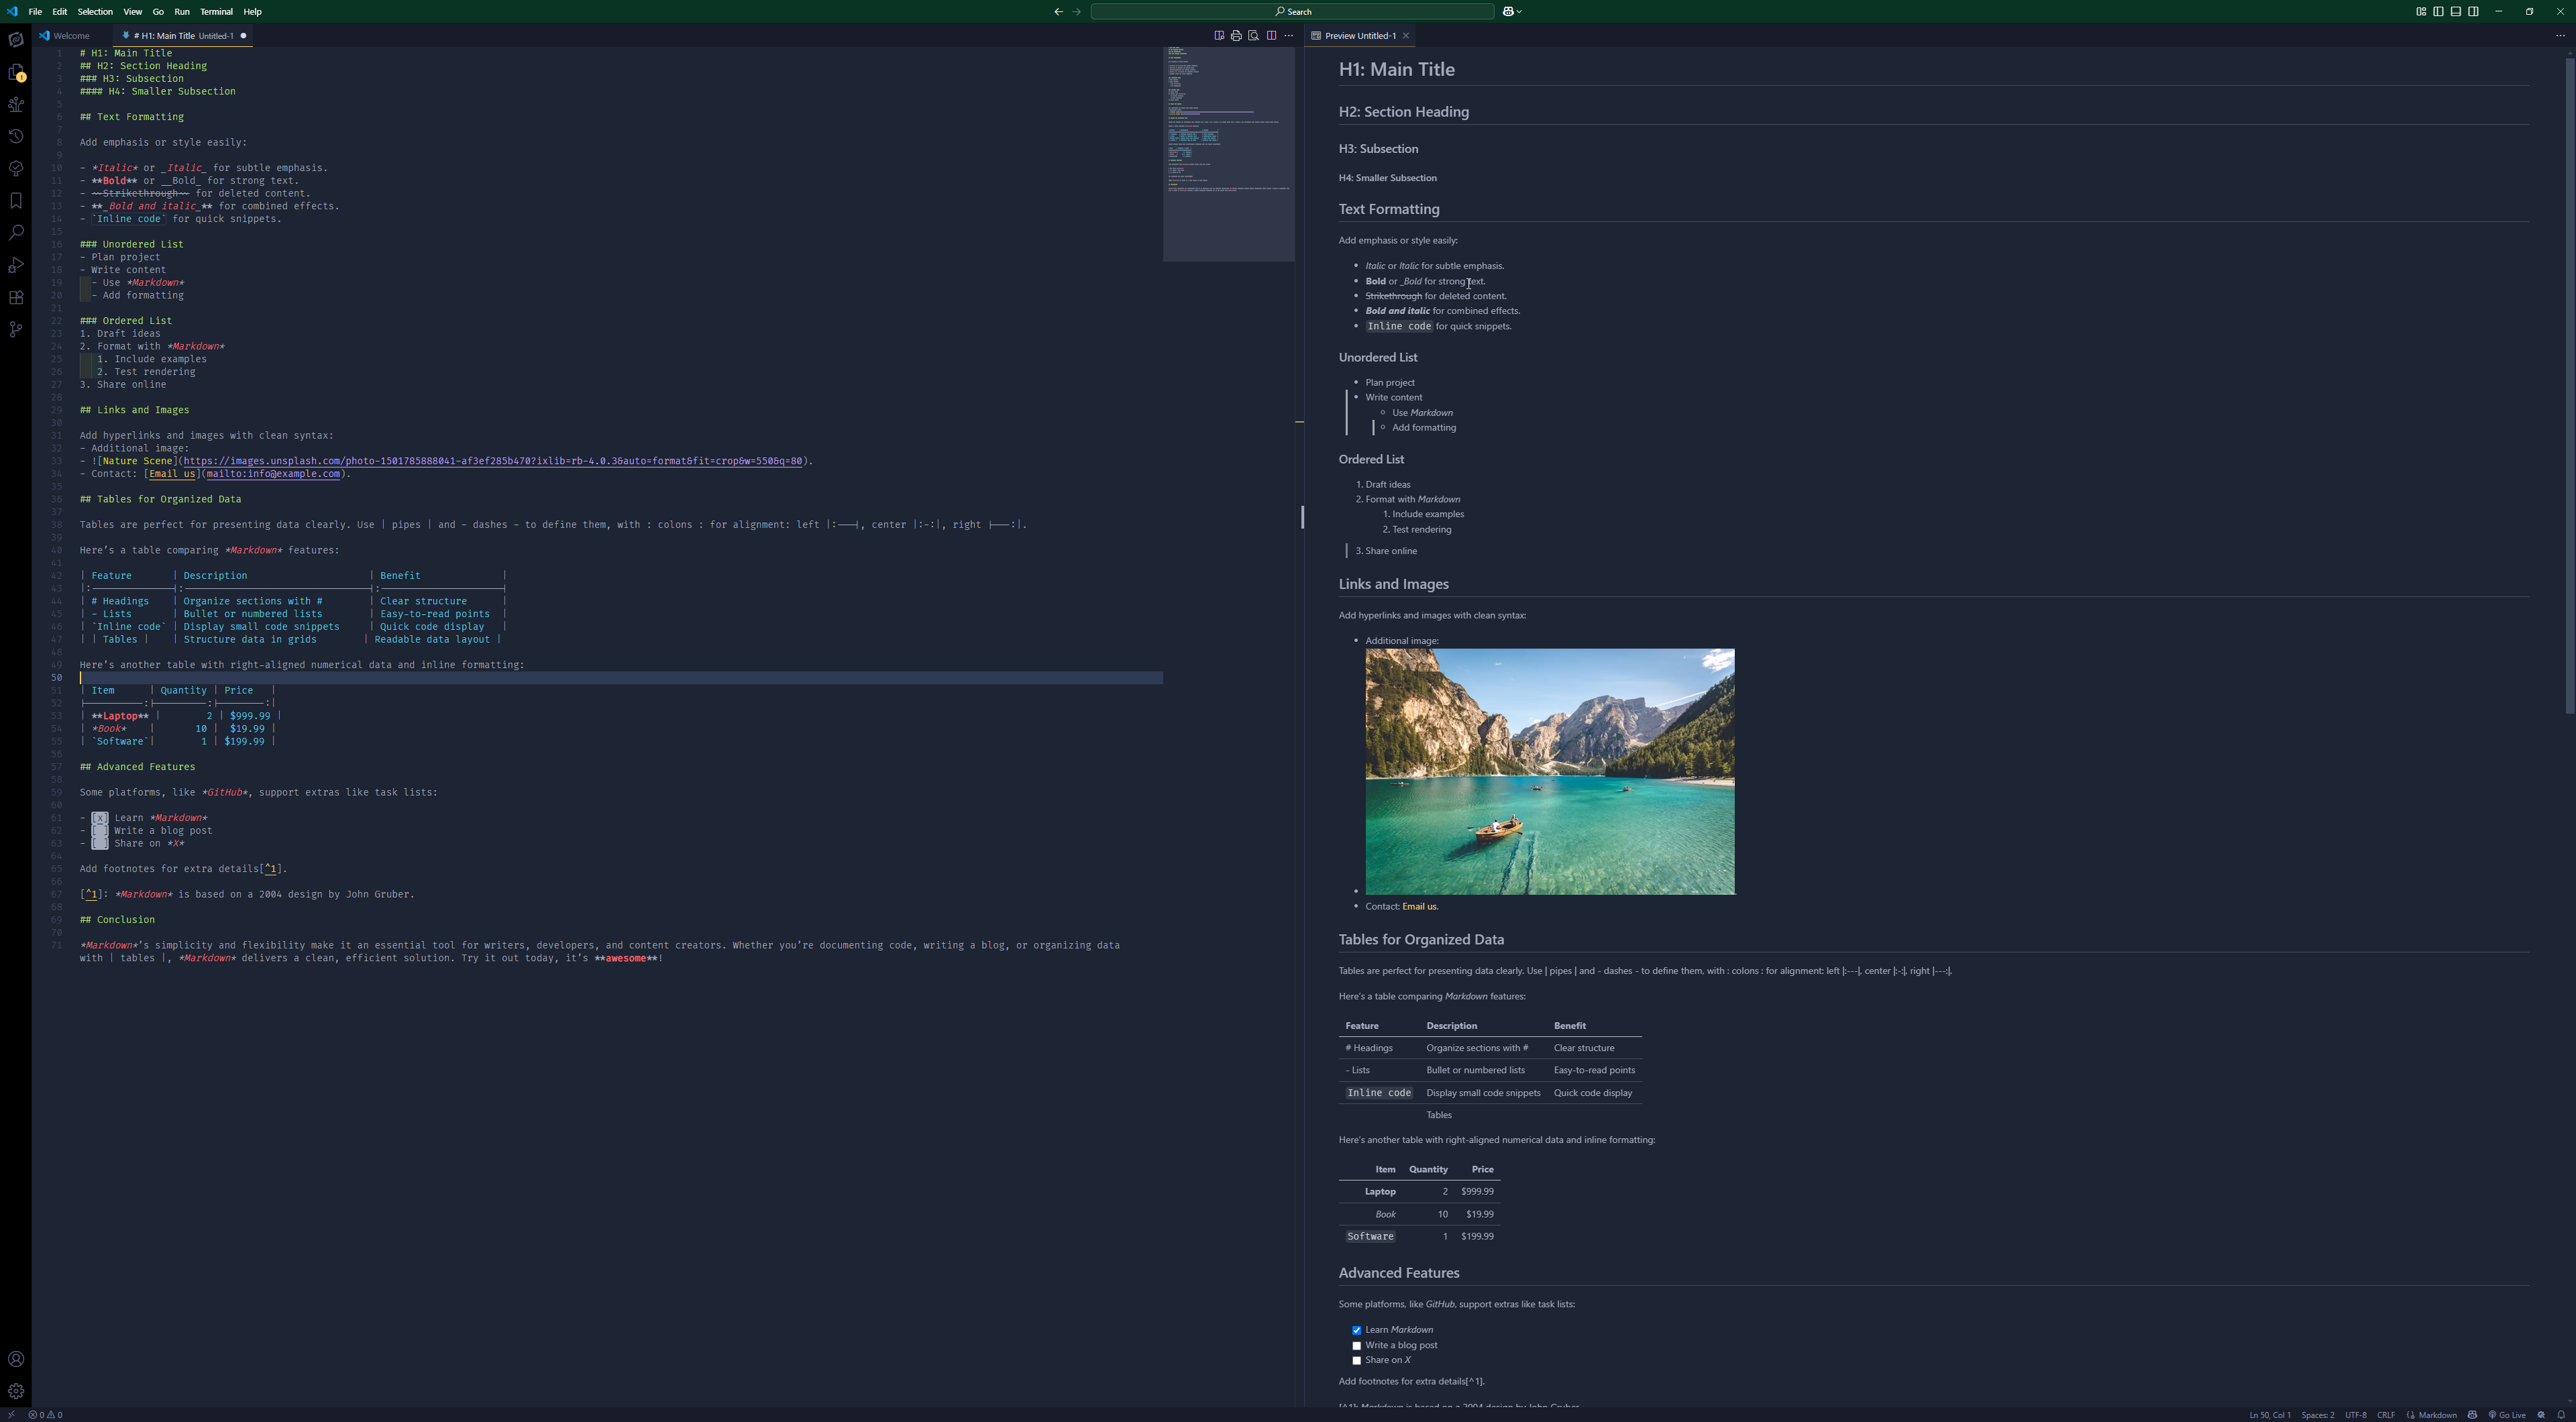Click the editor minimap slider
The height and width of the screenshot is (1422, 2576).
1228,154
